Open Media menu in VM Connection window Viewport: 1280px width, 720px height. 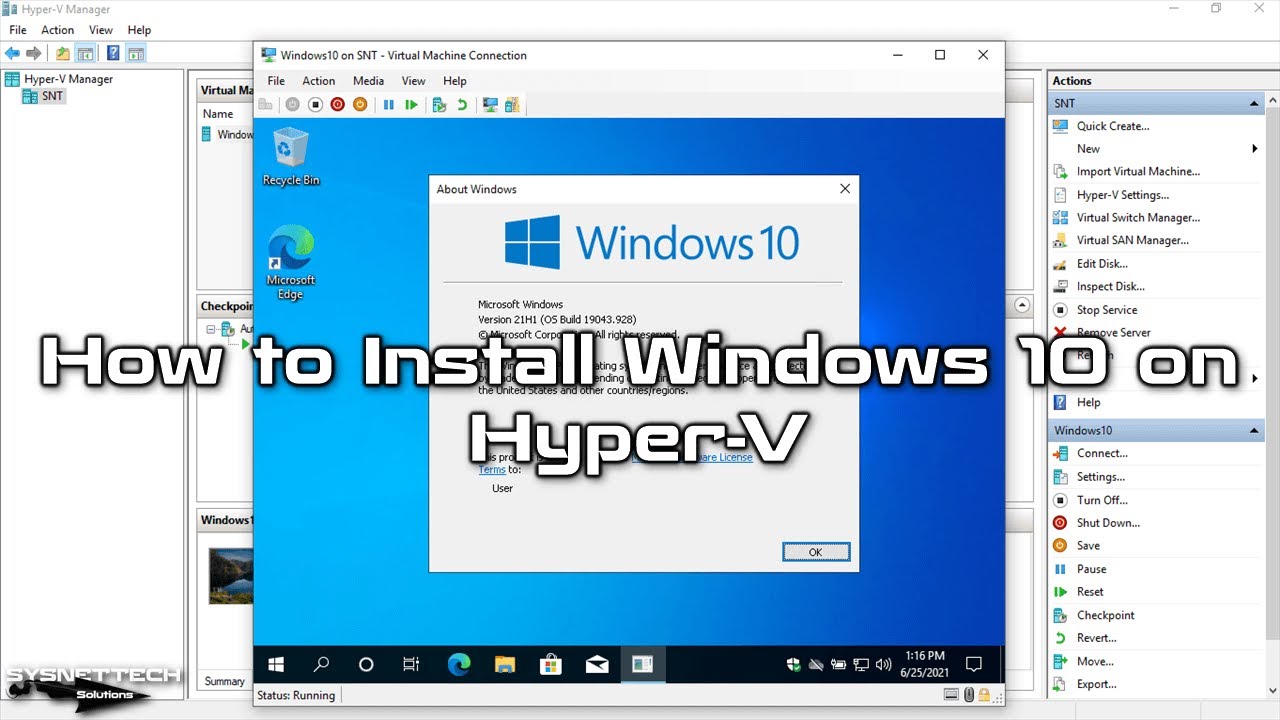[x=368, y=81]
